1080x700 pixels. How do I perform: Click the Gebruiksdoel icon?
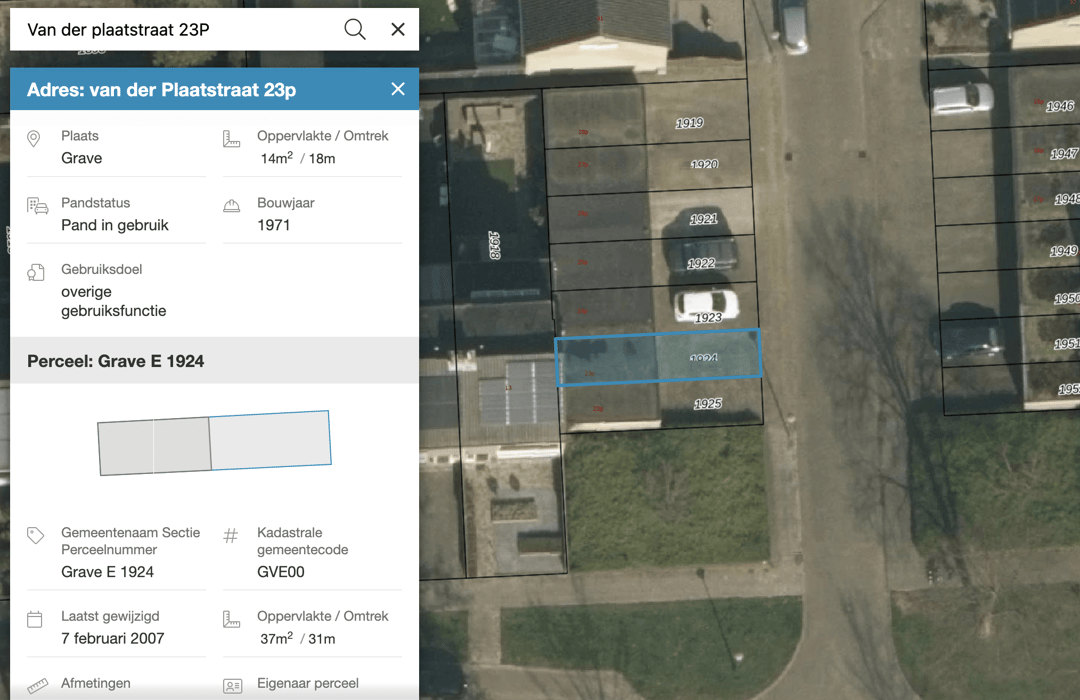[36, 272]
